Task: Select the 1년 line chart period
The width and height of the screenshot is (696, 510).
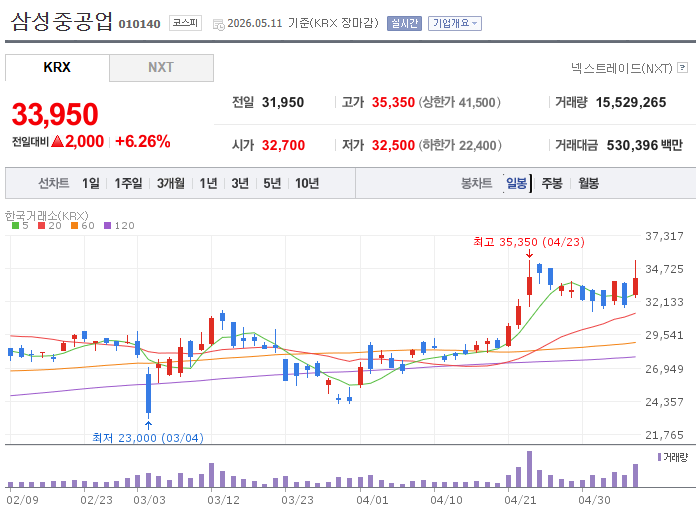Action: pyautogui.click(x=208, y=183)
